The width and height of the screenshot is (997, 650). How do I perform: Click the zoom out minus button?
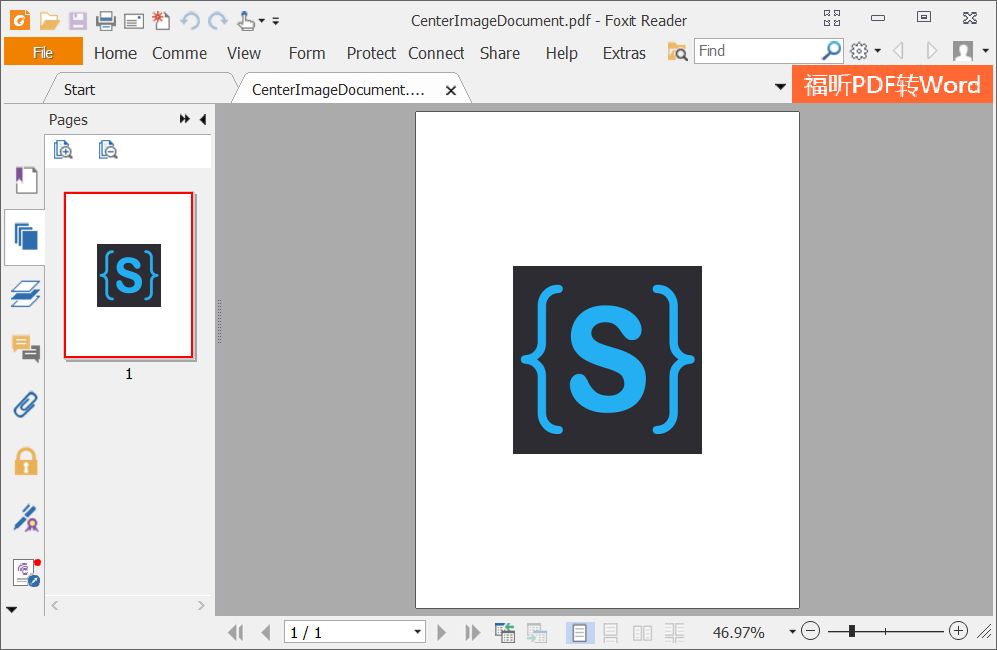click(811, 631)
